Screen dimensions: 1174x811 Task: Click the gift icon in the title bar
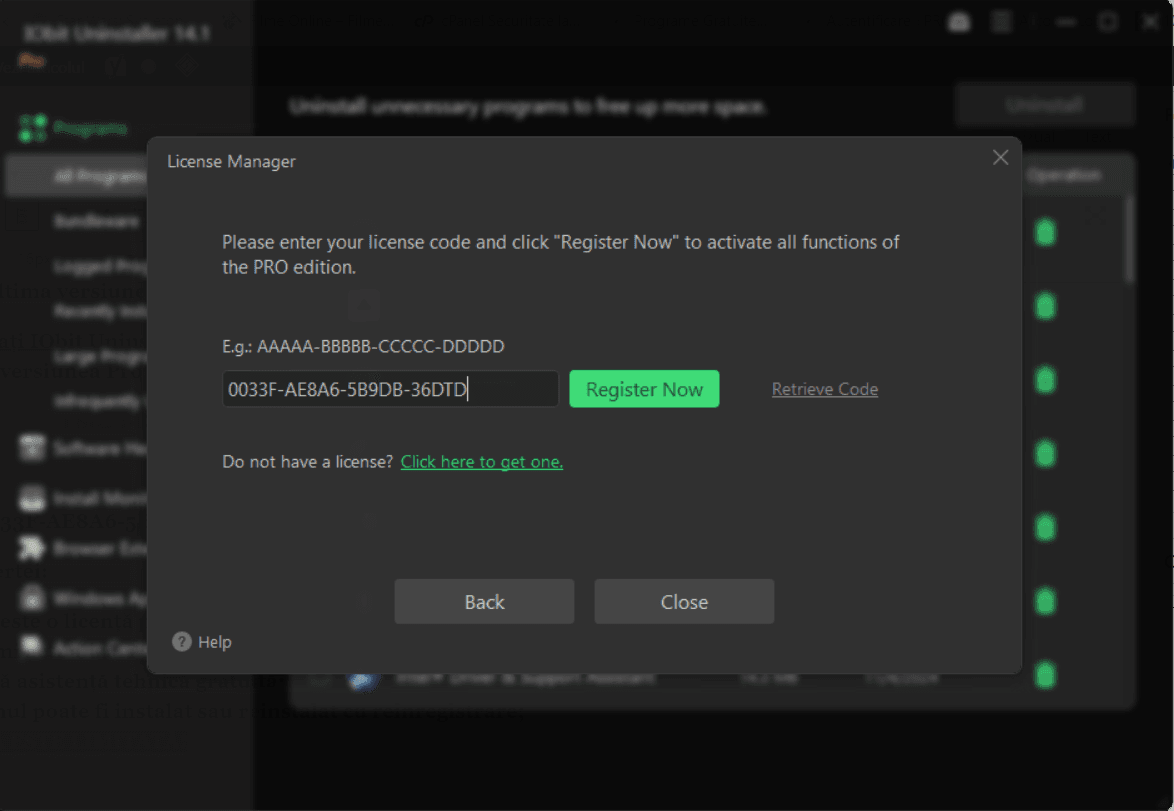(959, 20)
